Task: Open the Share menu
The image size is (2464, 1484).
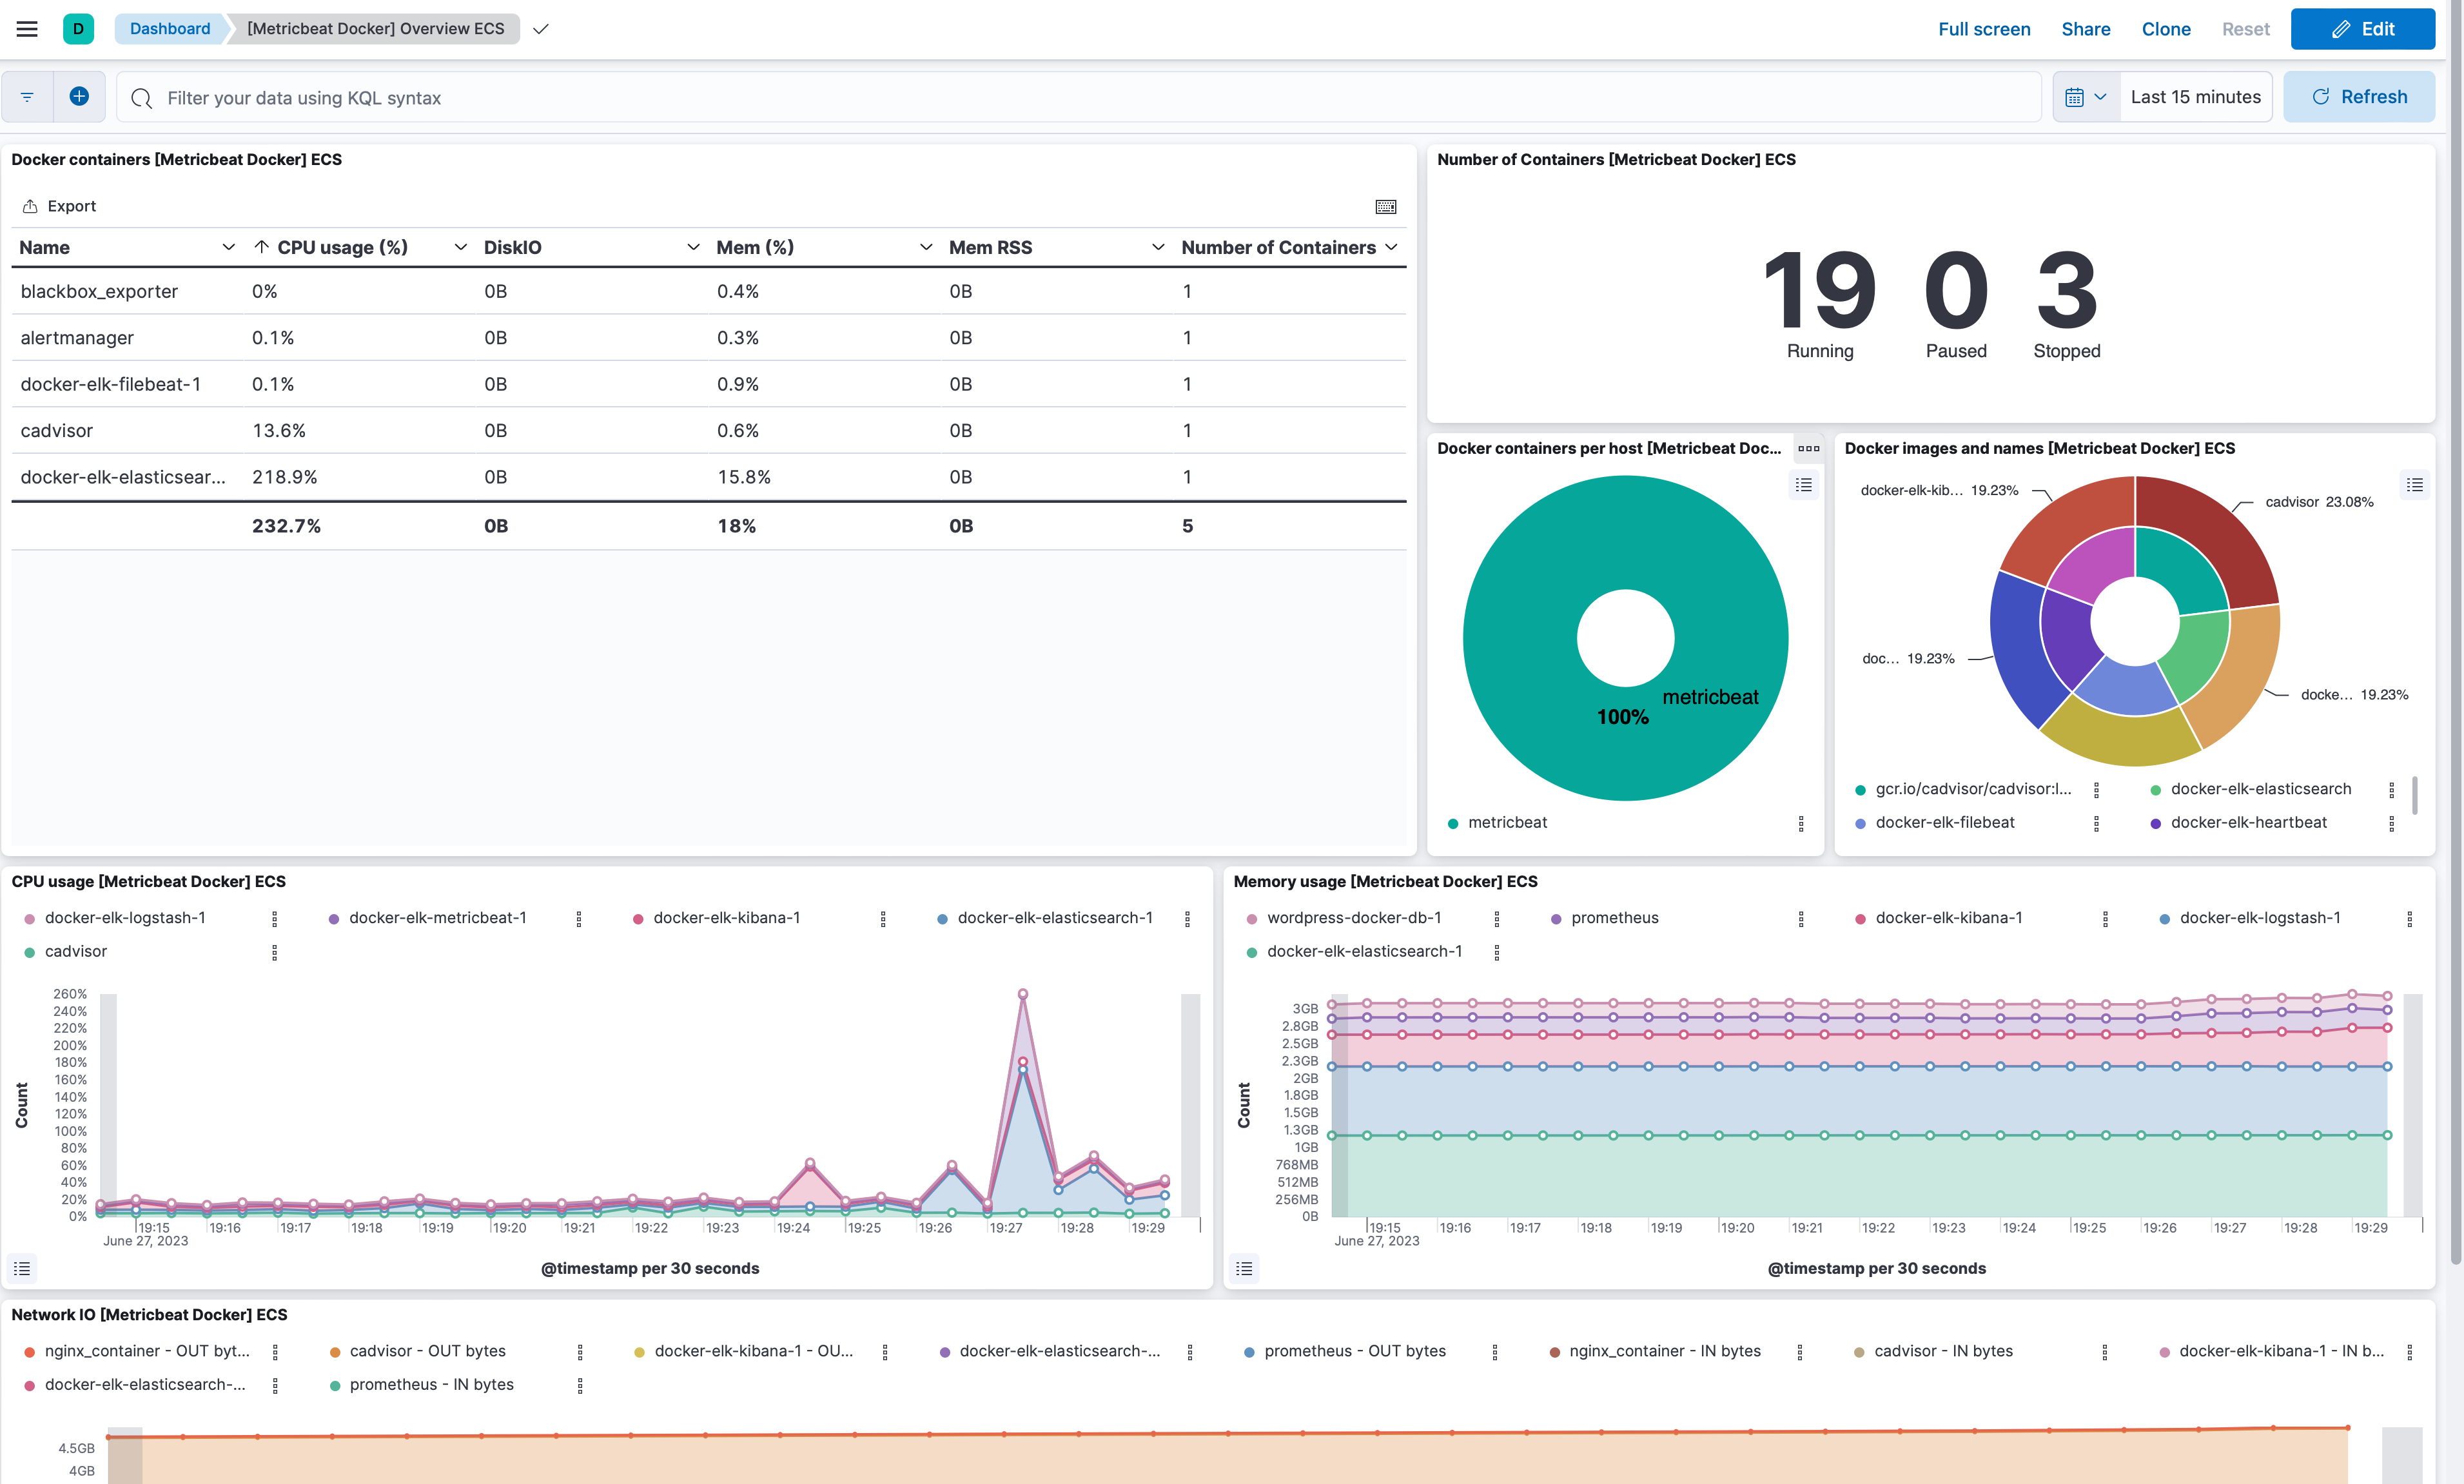Action: (x=2085, y=29)
